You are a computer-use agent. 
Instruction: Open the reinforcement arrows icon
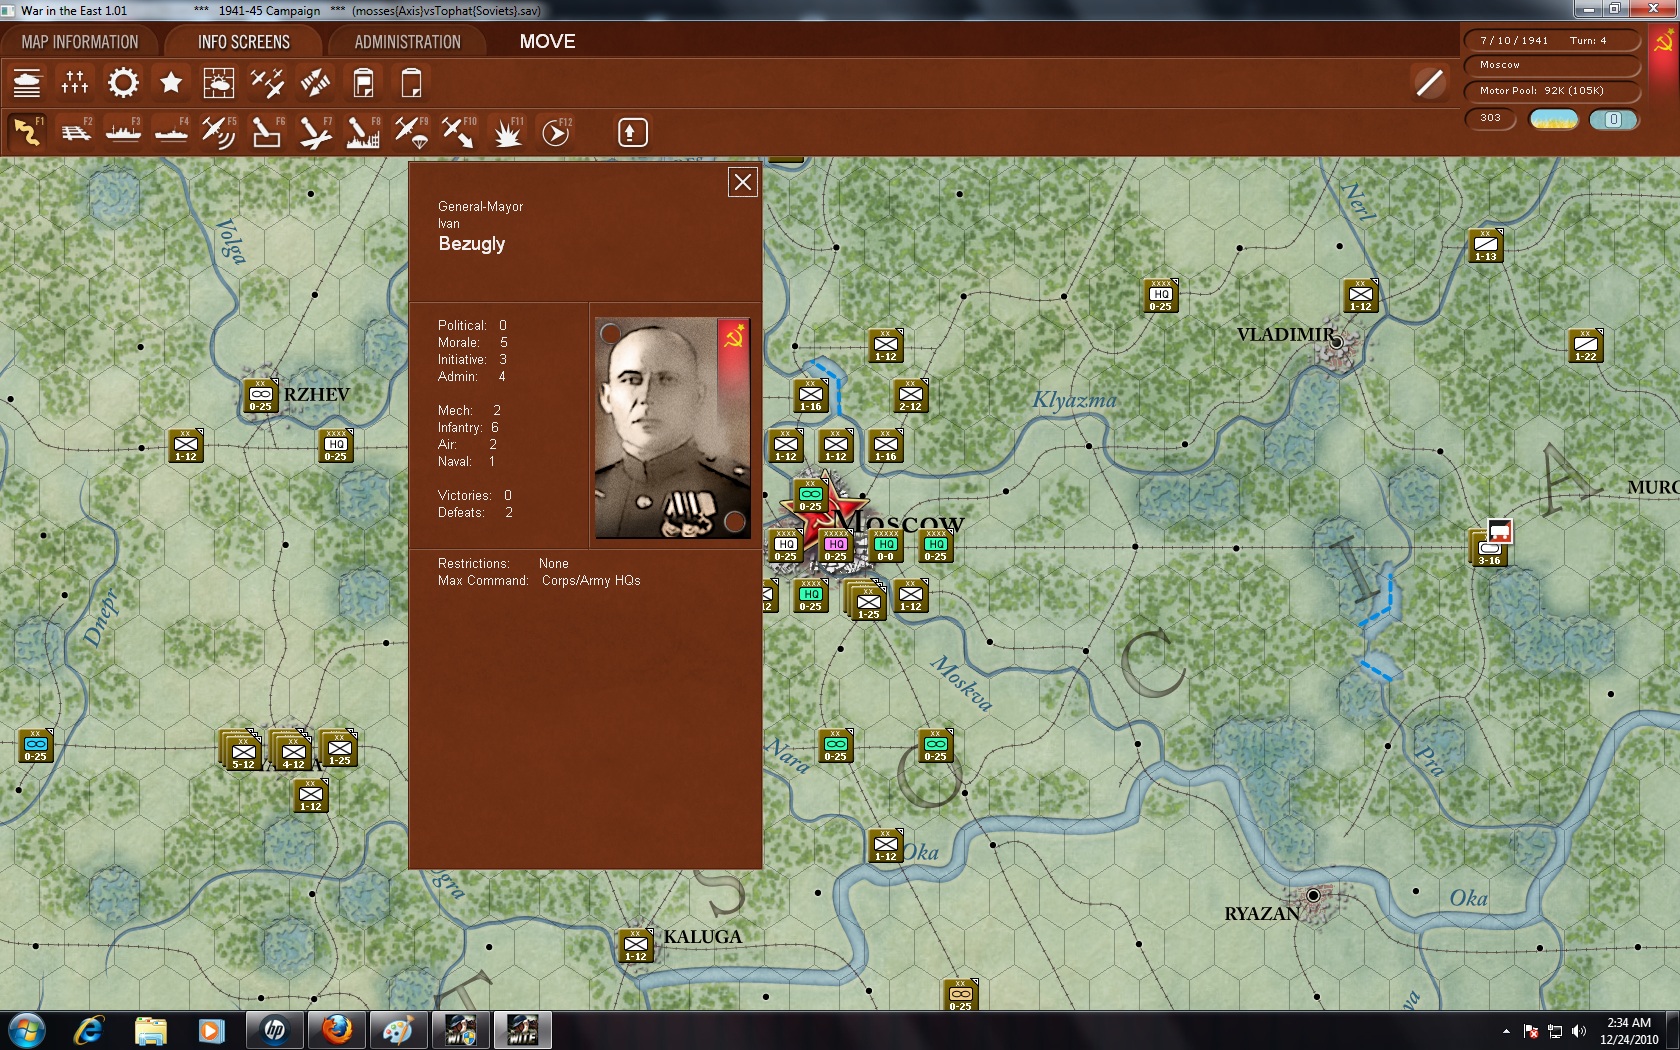[x=315, y=83]
